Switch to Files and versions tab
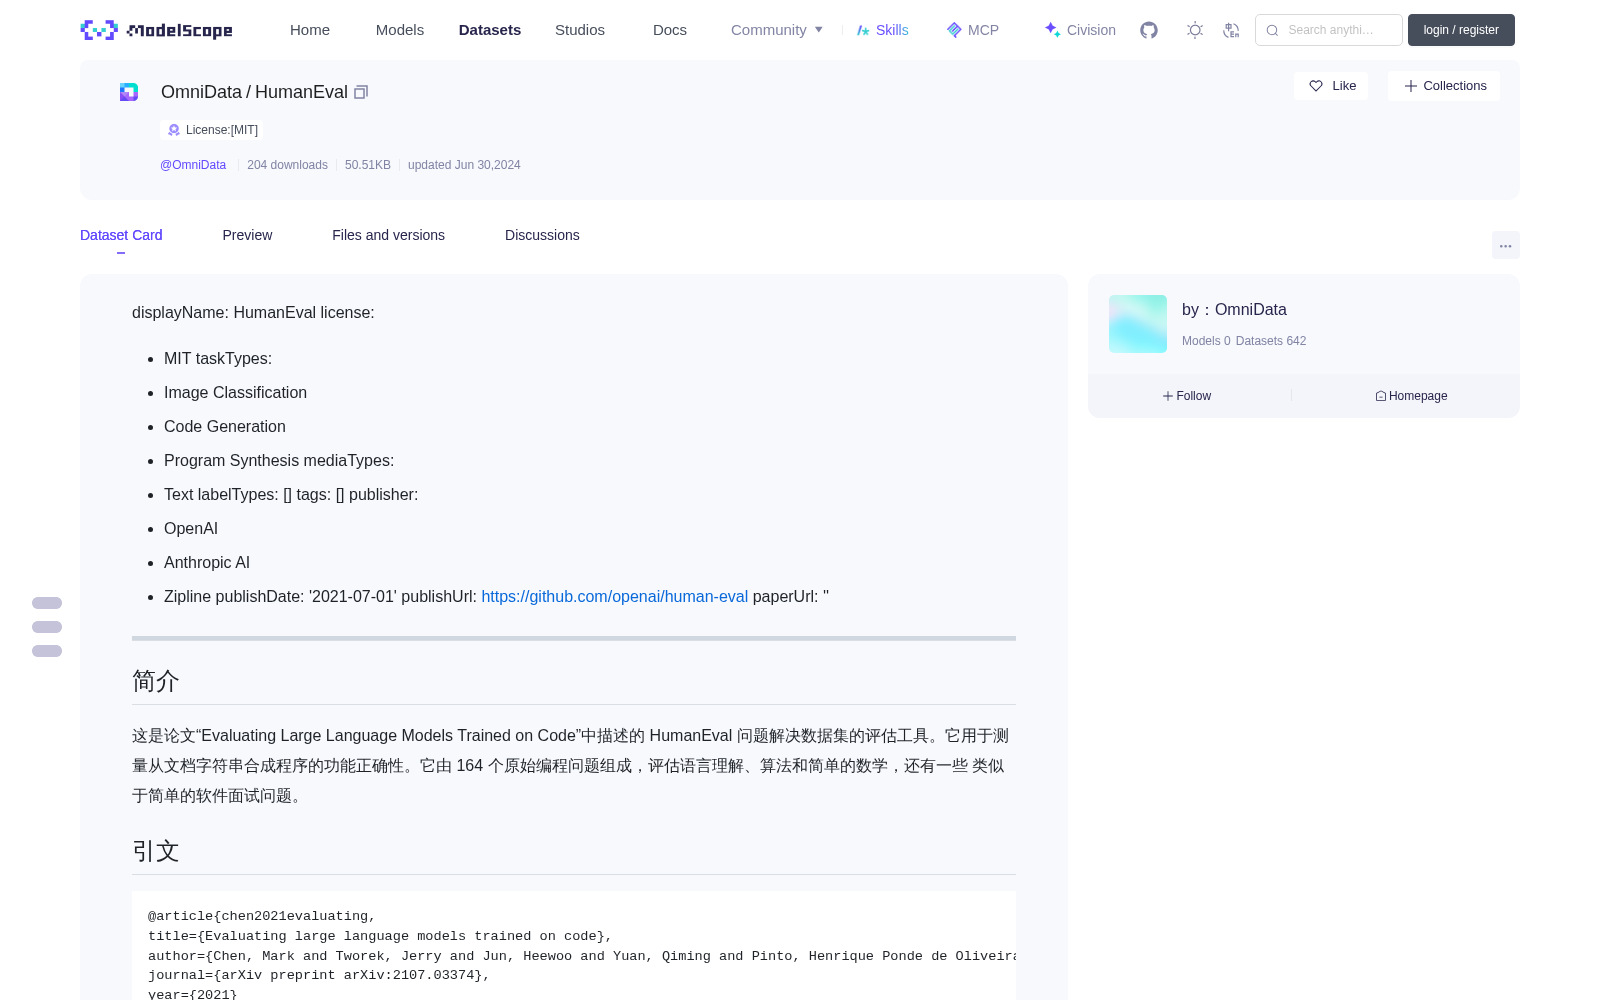Screen dimensions: 1600x1000 click(388, 235)
